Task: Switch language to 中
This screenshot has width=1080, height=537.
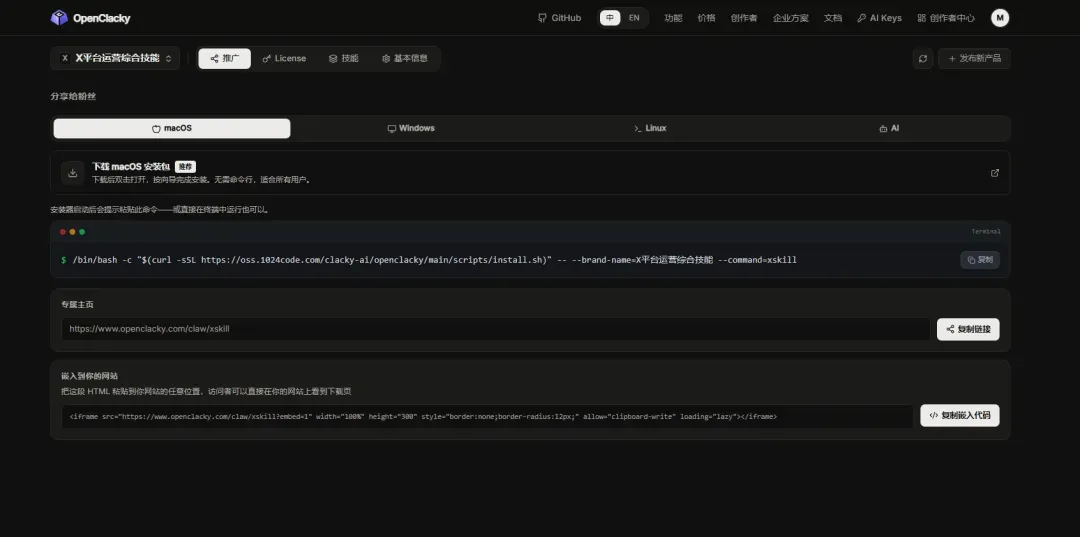Action: 610,18
